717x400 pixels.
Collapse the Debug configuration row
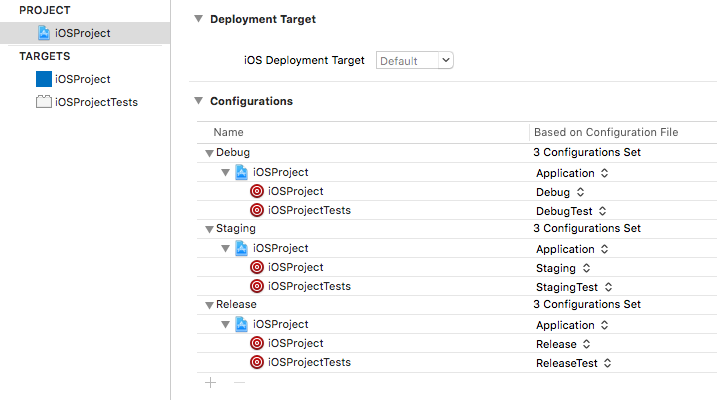click(209, 153)
